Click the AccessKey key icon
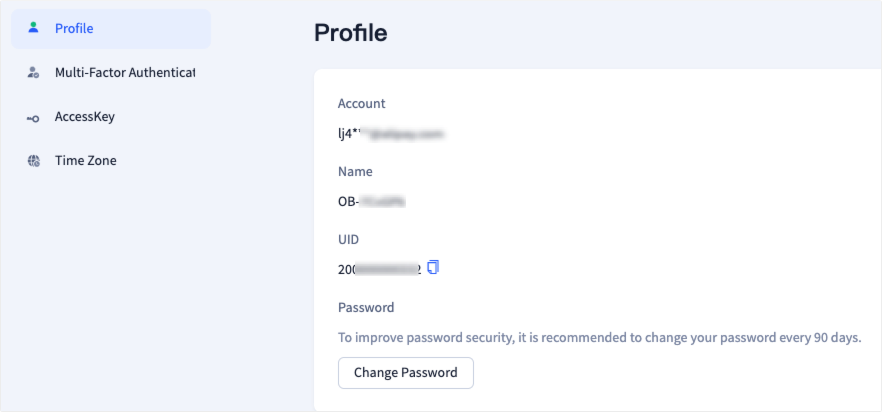The height and width of the screenshot is (412, 882). (33, 117)
